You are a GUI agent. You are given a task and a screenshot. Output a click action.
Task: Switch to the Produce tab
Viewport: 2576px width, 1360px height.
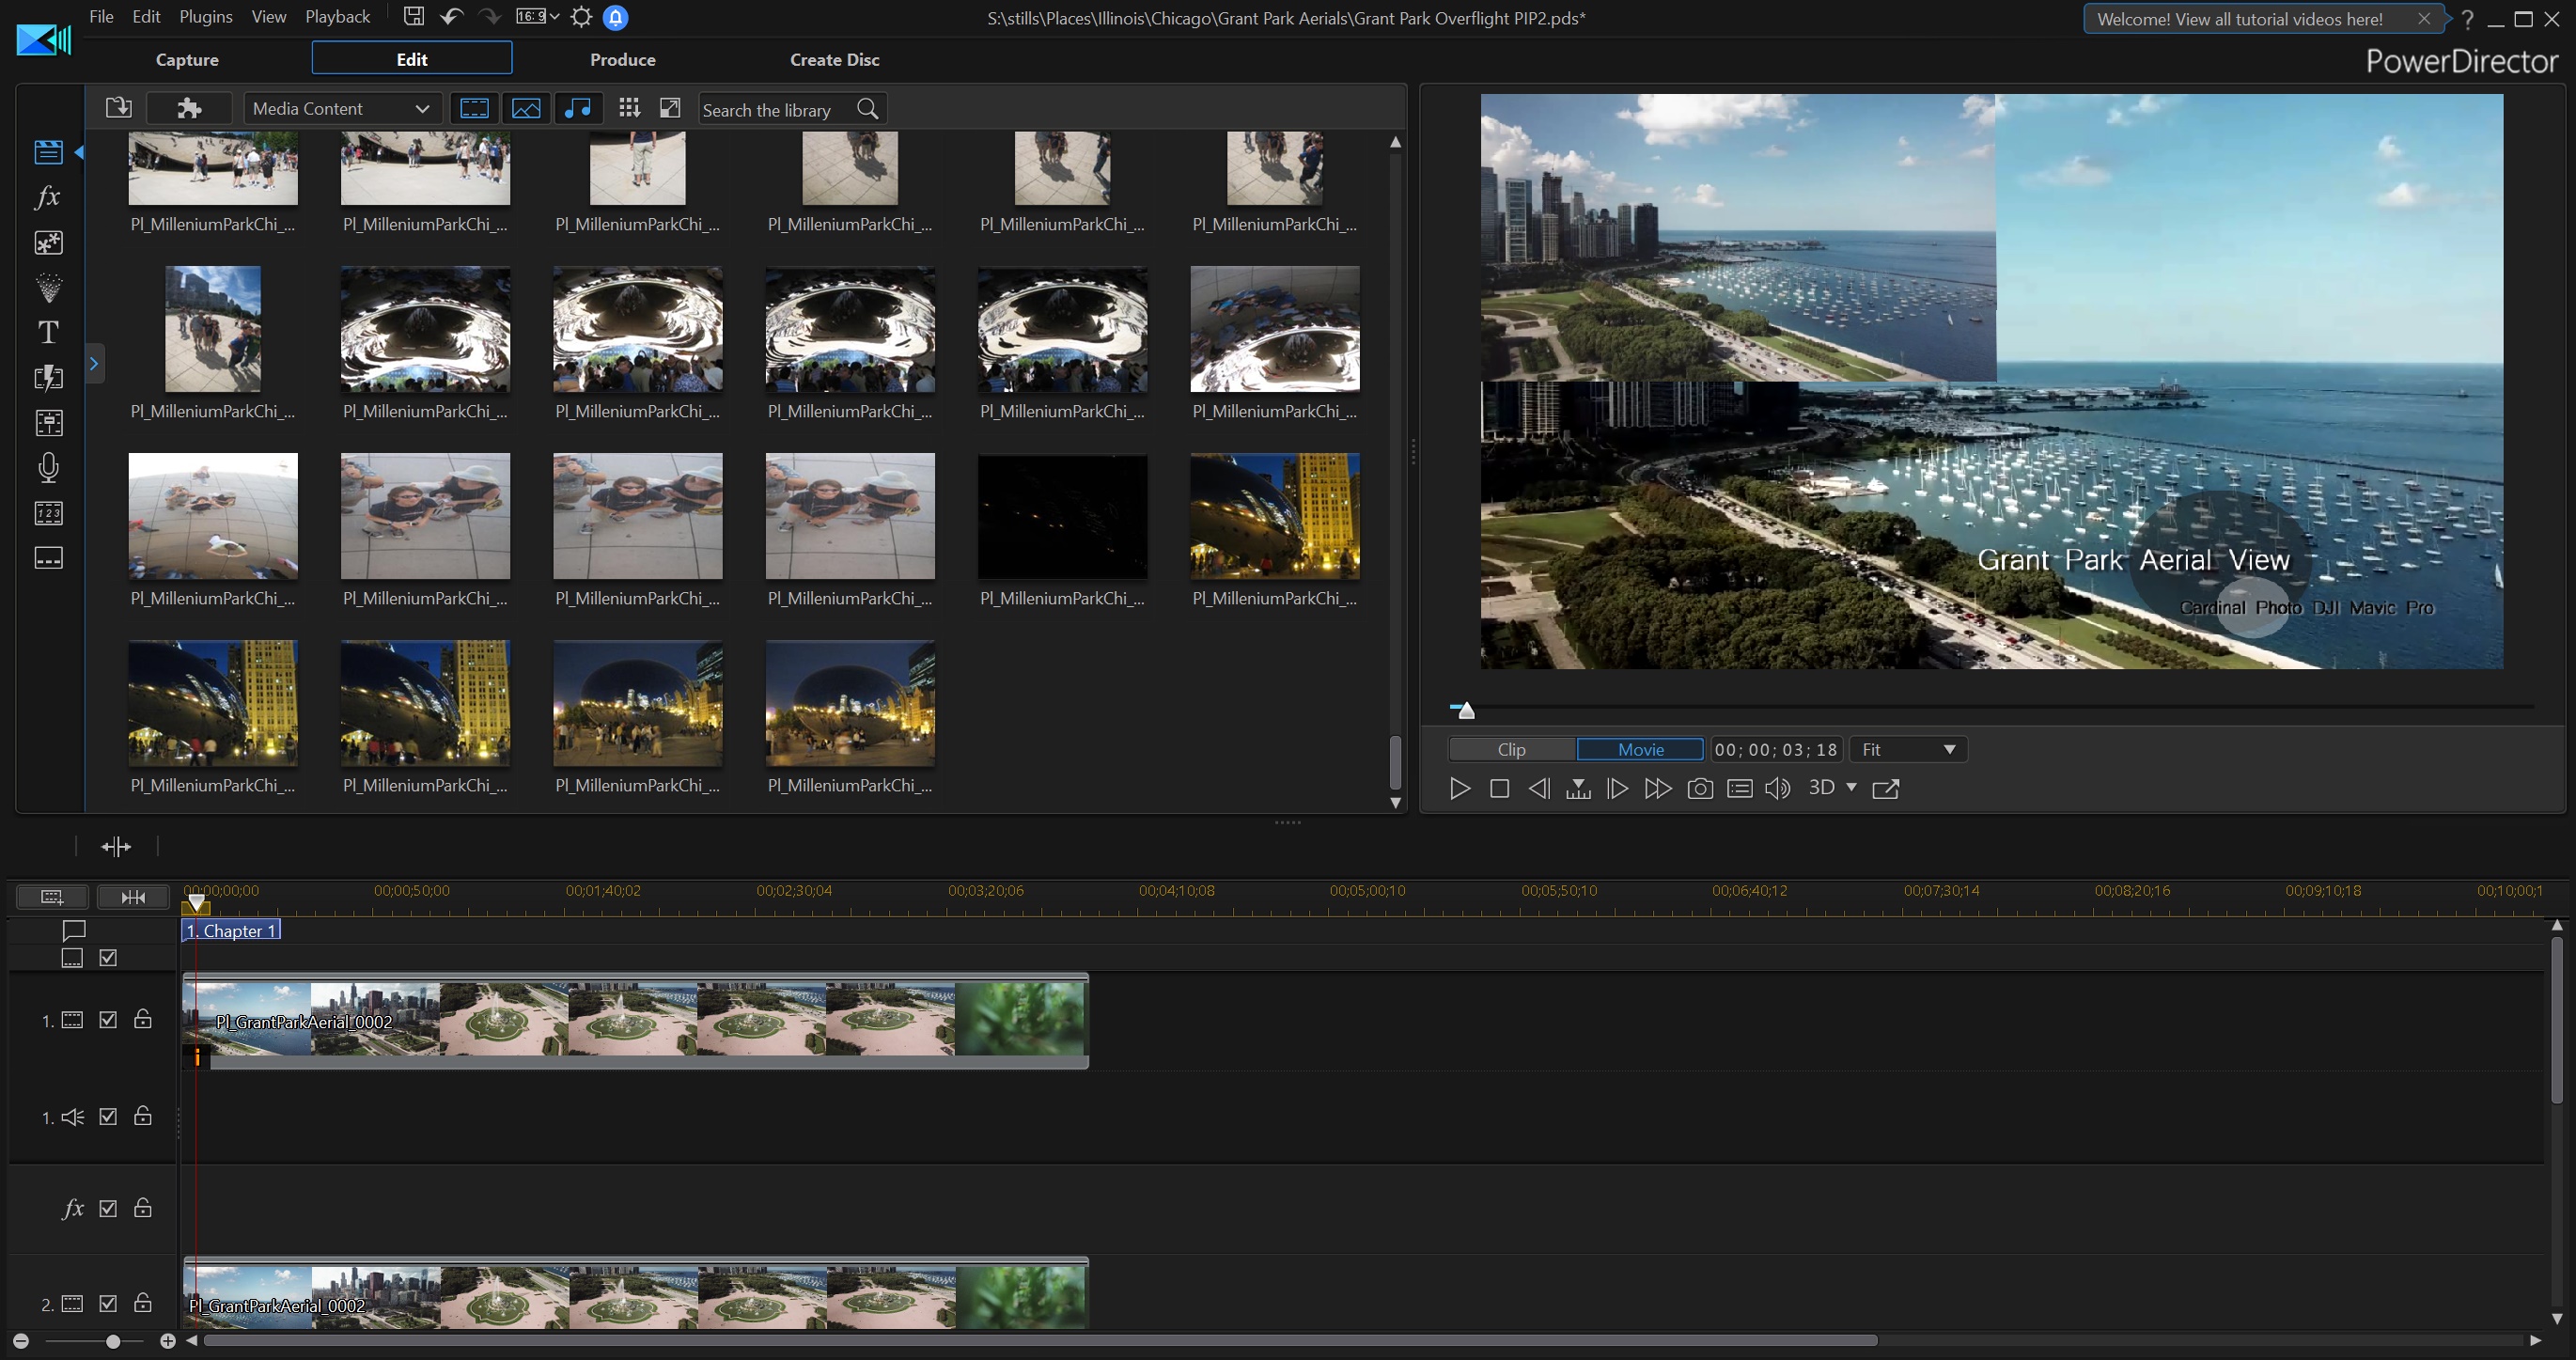[622, 59]
